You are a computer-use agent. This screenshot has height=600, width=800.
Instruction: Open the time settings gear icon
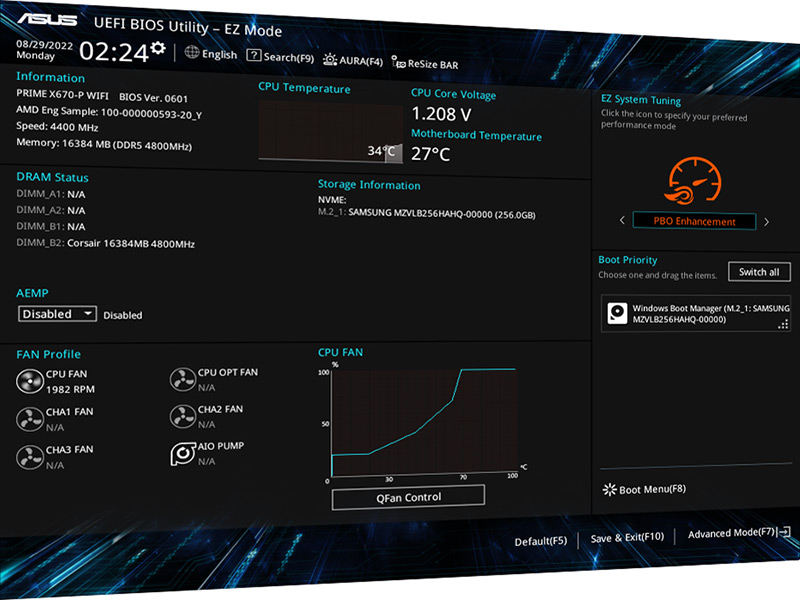(x=159, y=48)
